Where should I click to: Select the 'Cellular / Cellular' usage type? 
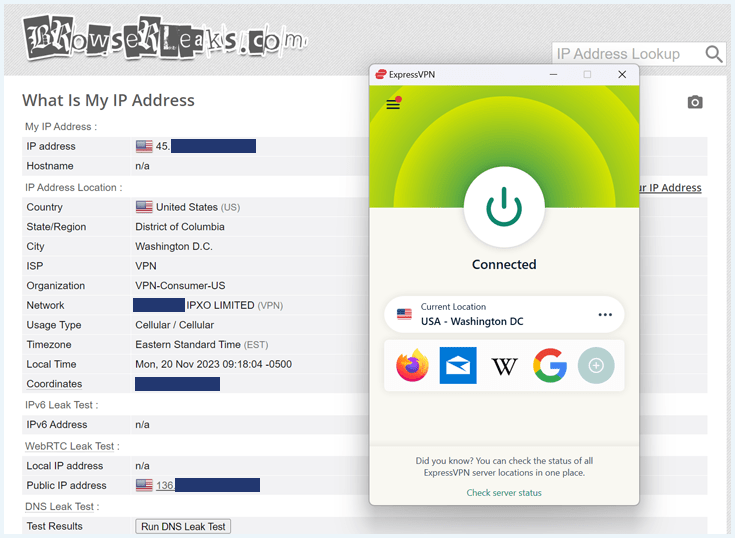pos(174,325)
